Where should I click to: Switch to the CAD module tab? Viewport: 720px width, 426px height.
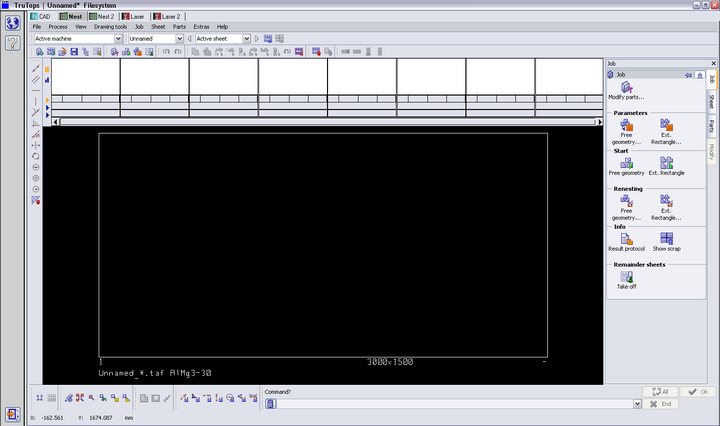[x=40, y=17]
